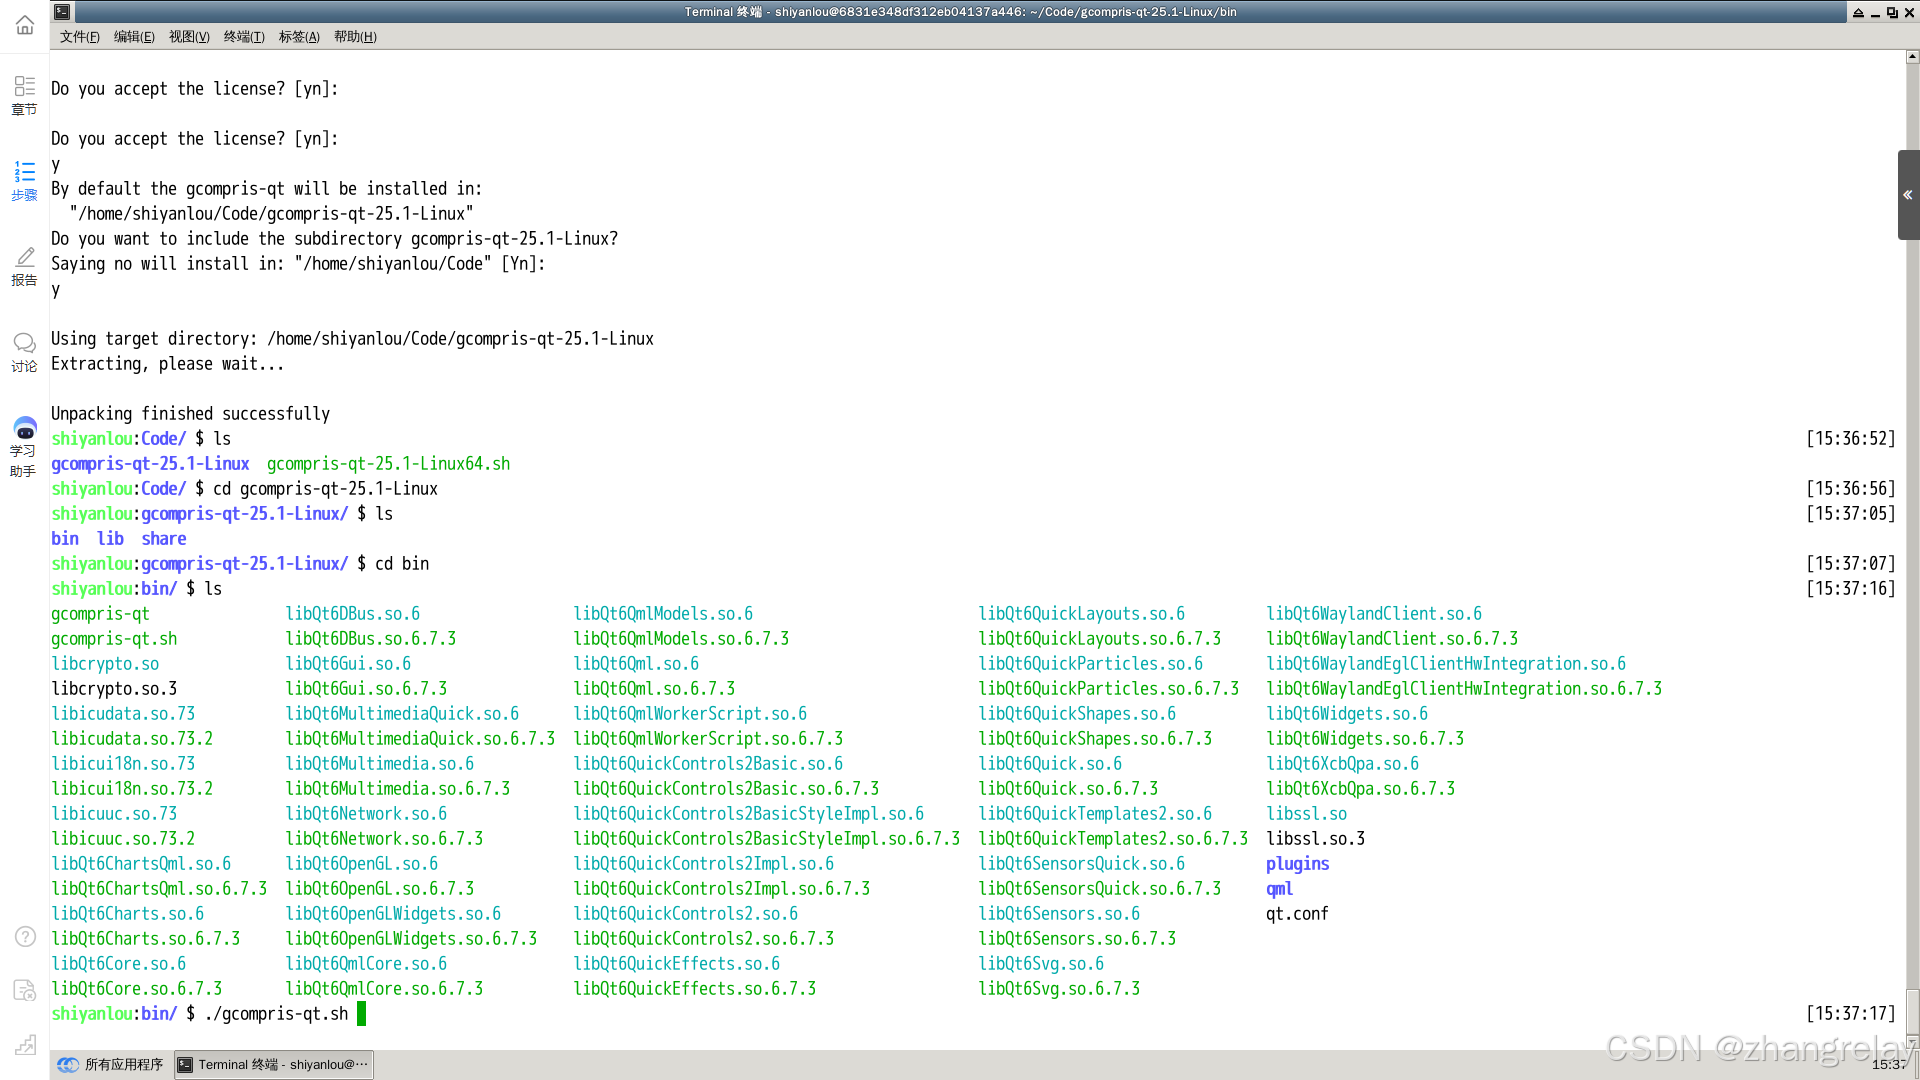This screenshot has height=1080, width=1920.
Task: Expand the collapsed right side panel
Action: pyautogui.click(x=1908, y=195)
